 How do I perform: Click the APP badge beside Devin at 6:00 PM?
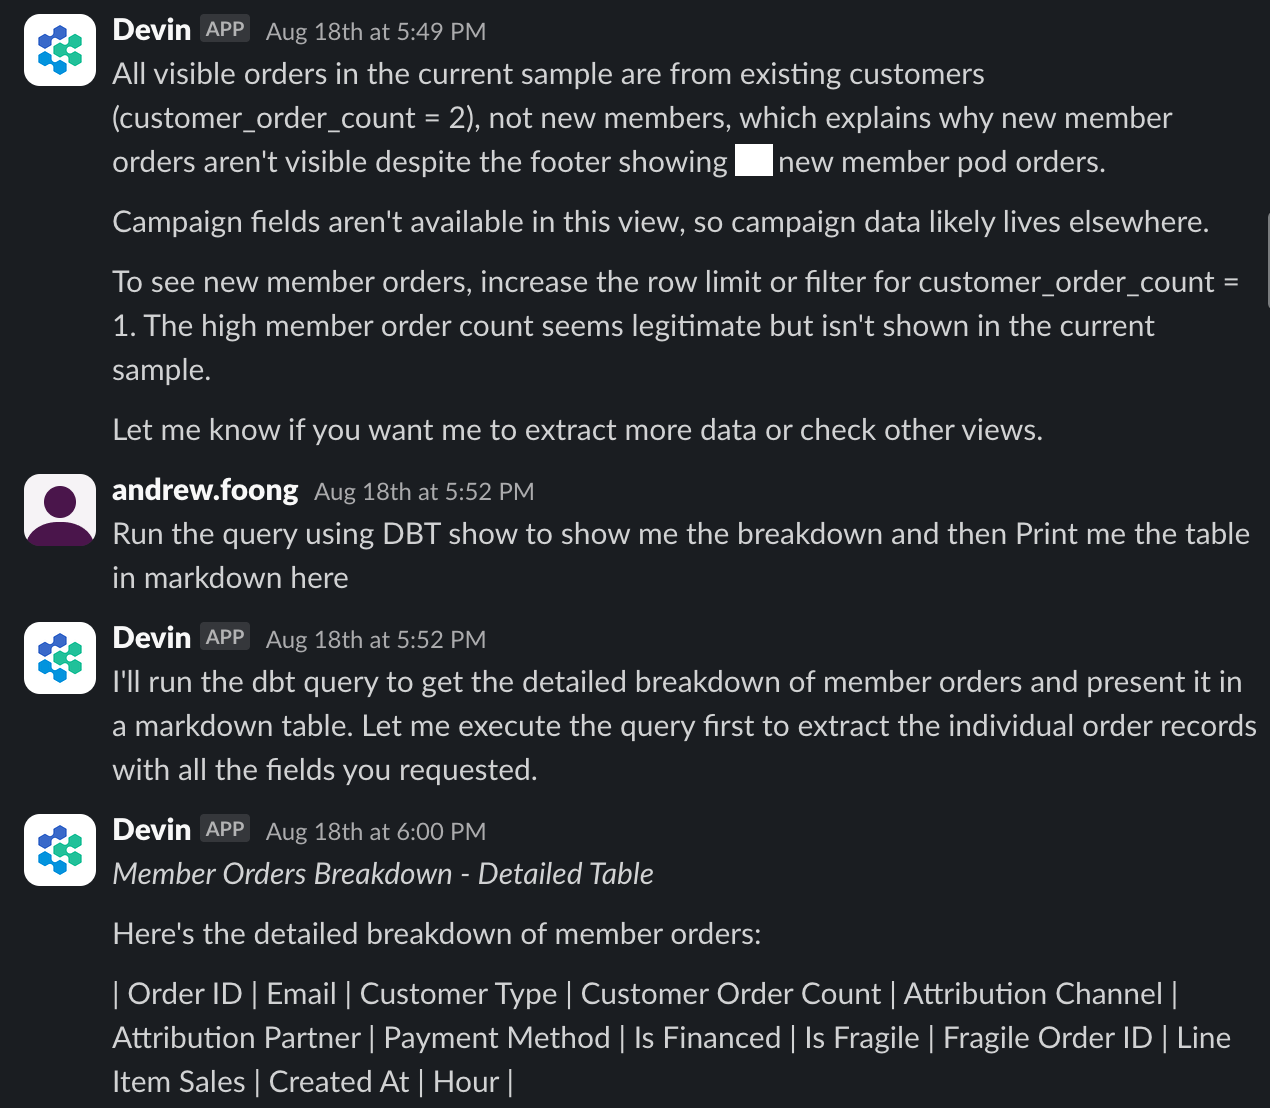pos(225,829)
